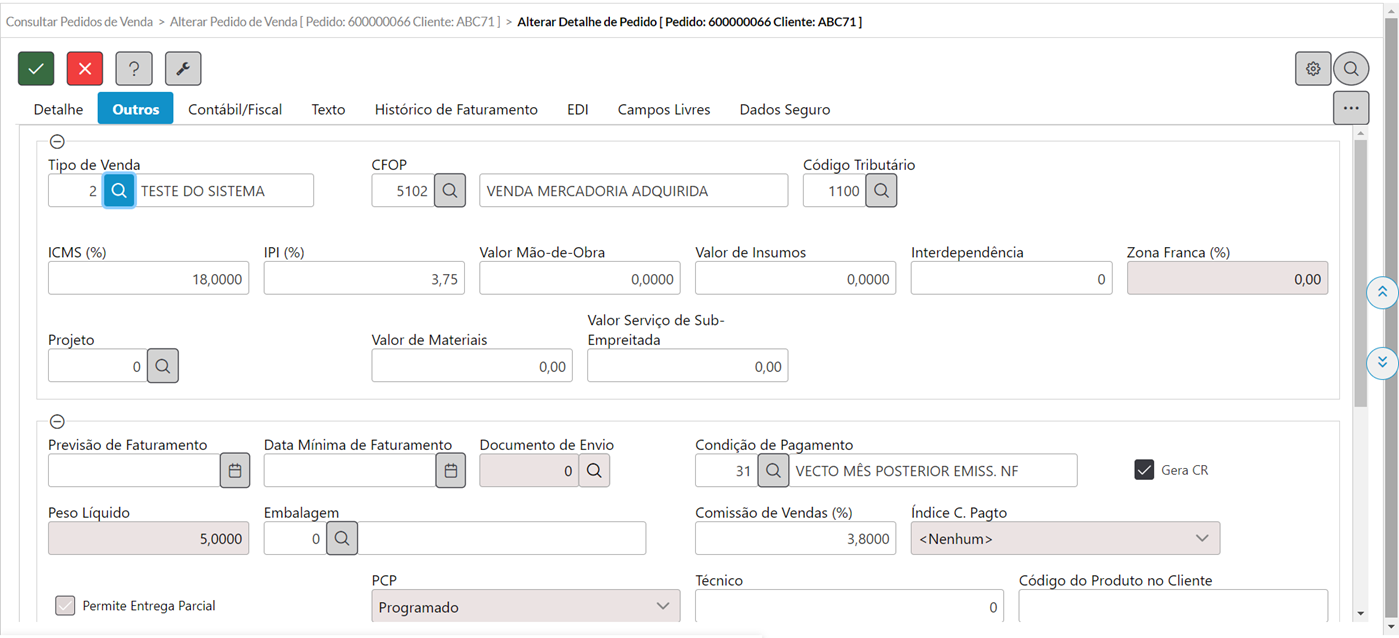This screenshot has width=1399, height=638.
Task: Open calendar for Data Mínima de Faturamento
Action: [x=451, y=470]
